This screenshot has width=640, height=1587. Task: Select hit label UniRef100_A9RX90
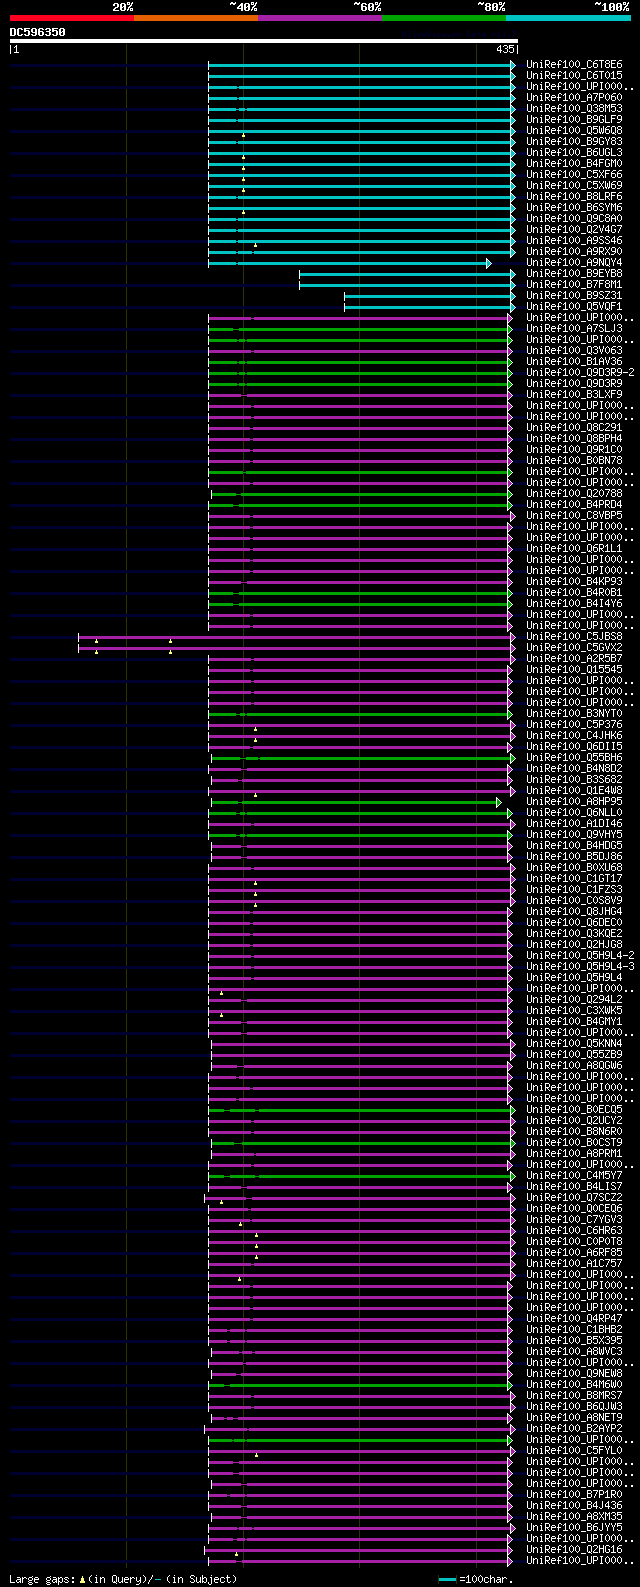click(574, 252)
